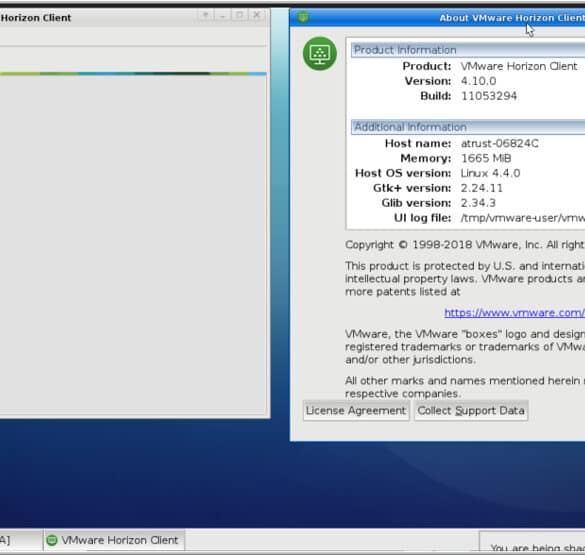Click the Horizon Client window title text
Viewport: 585px width, 555px height.
point(35,18)
